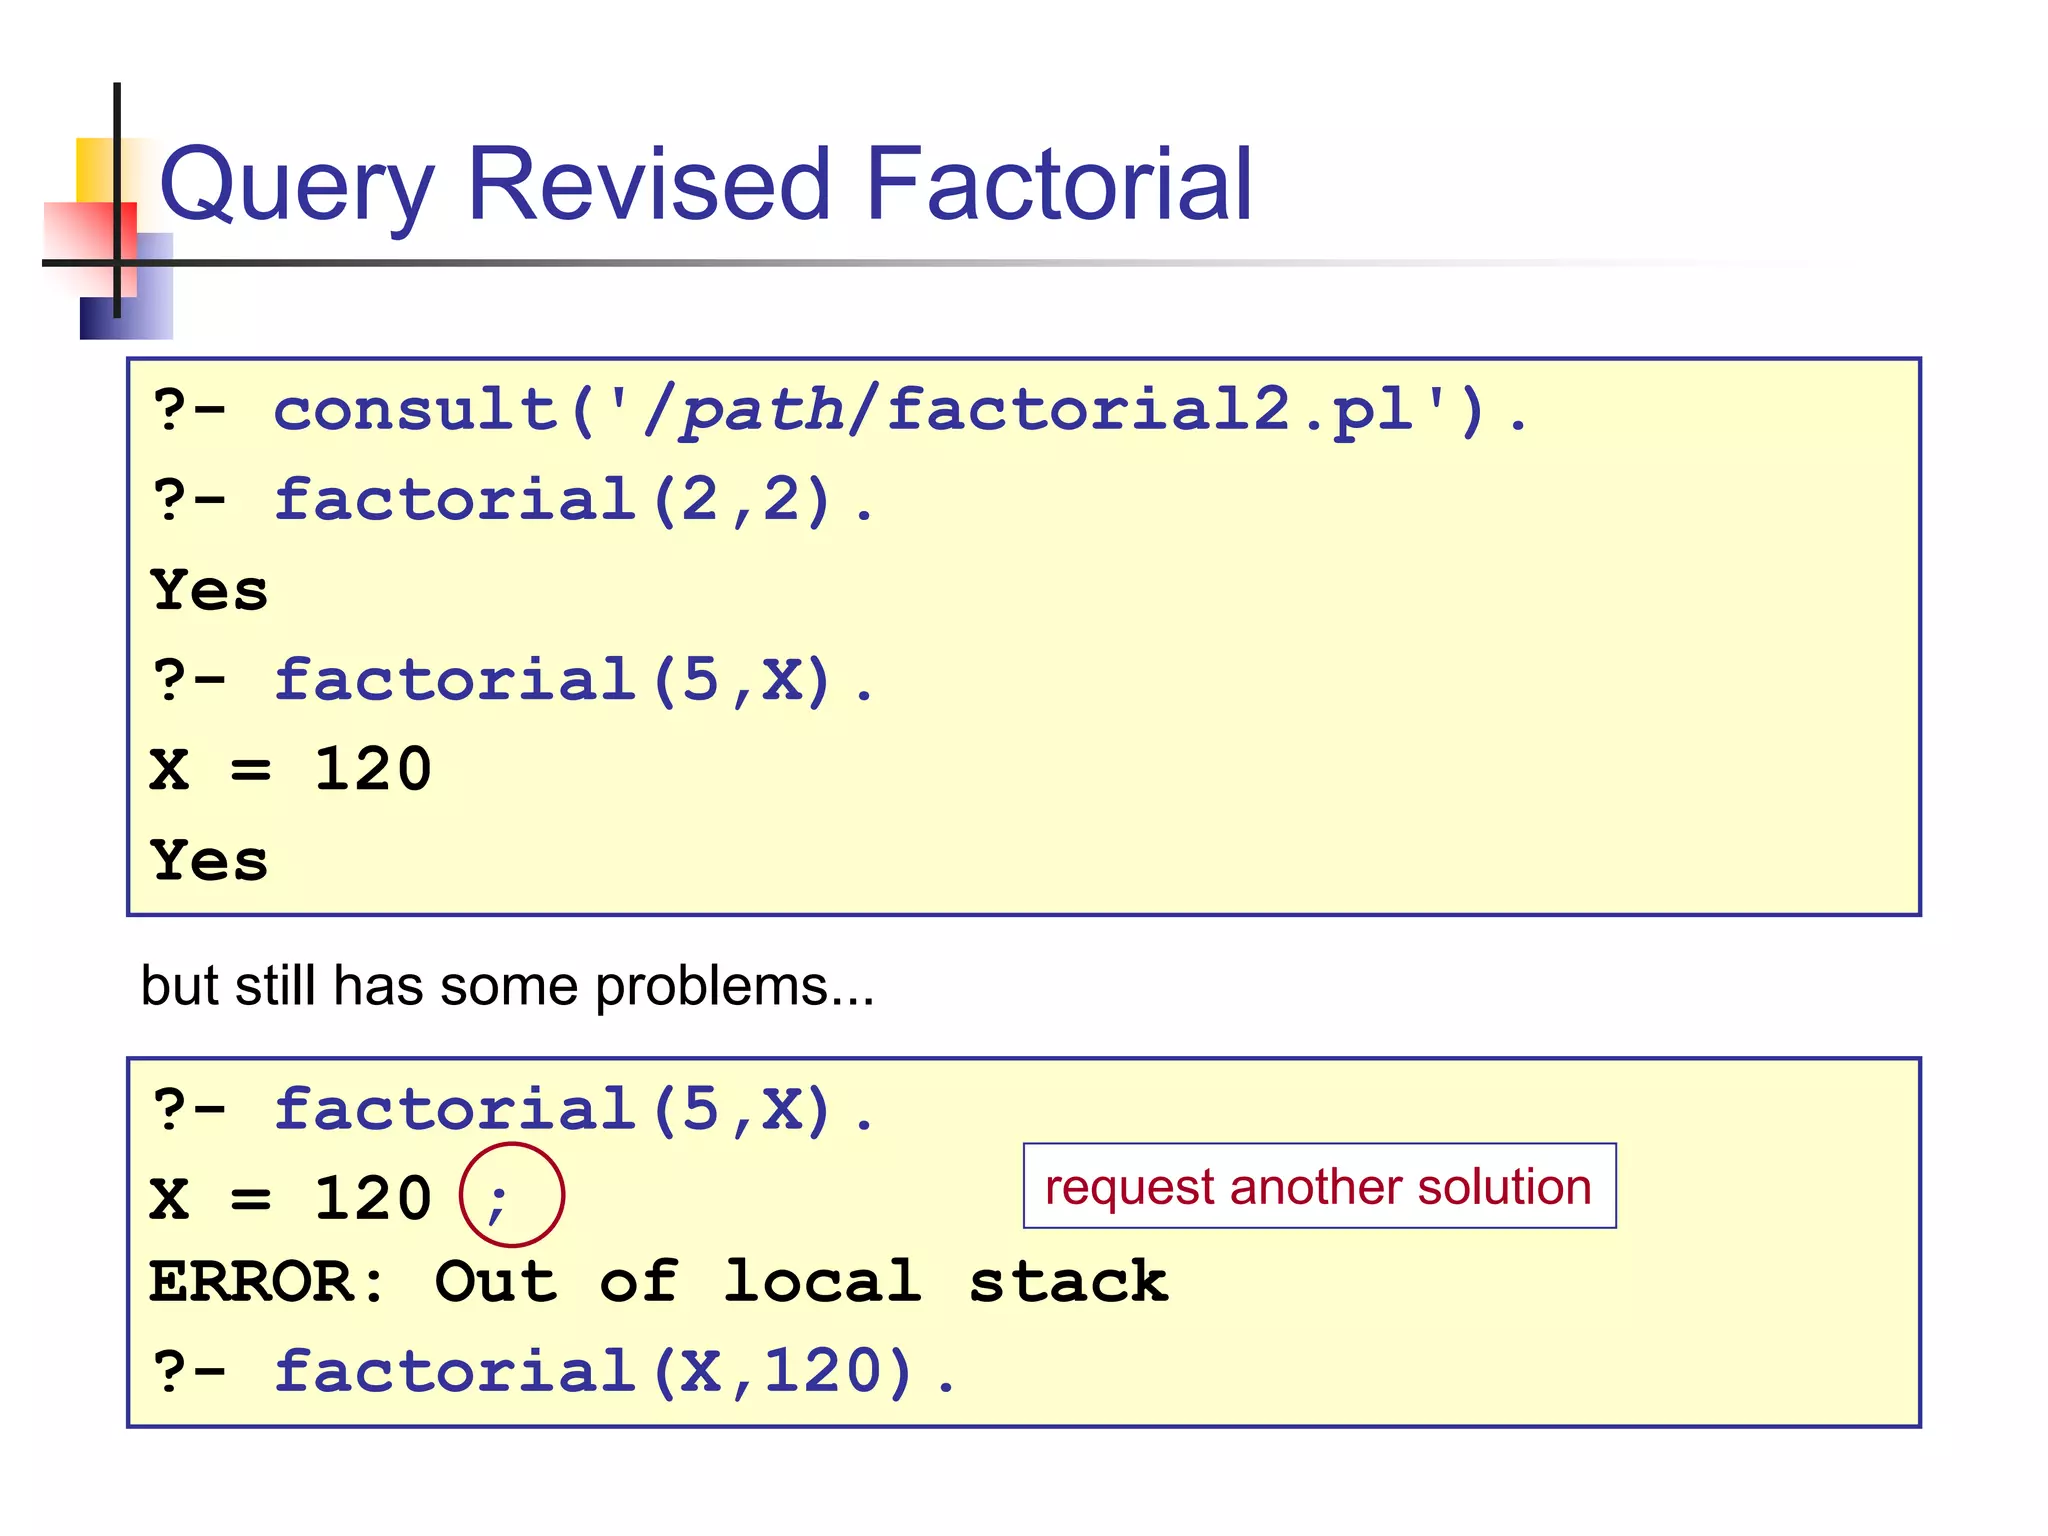Screen dimensions: 2048x1536
Task: Click "?- factorial(5,X)." in the lower code box
Action: point(513,1110)
